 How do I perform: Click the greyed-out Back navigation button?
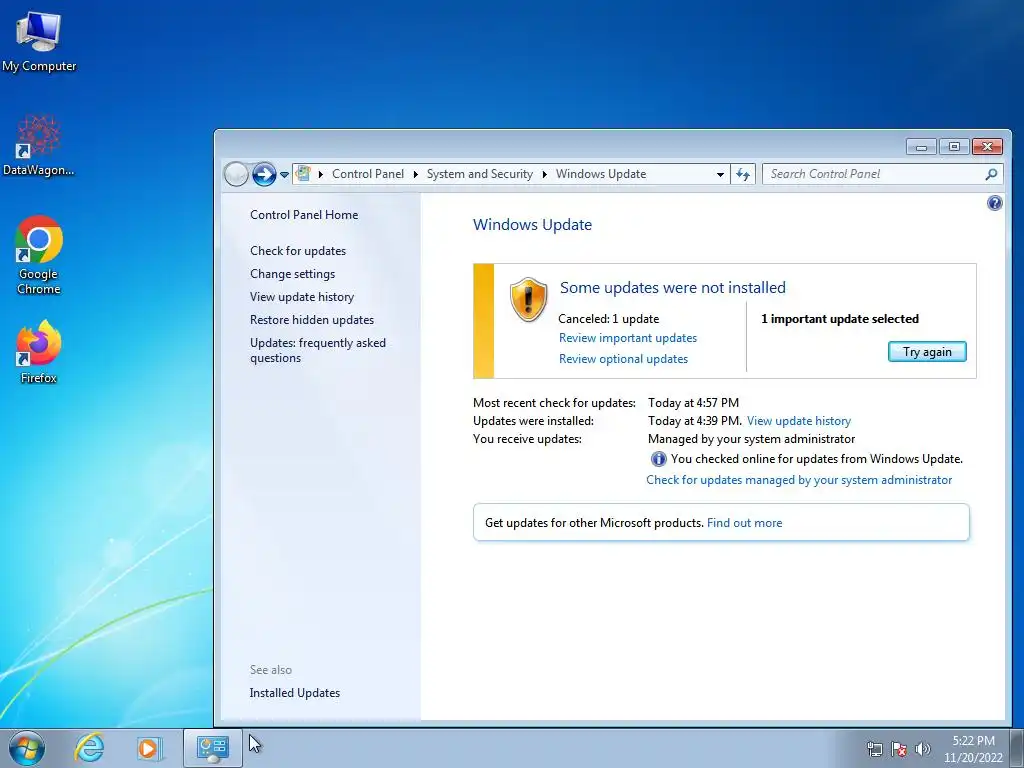click(236, 174)
